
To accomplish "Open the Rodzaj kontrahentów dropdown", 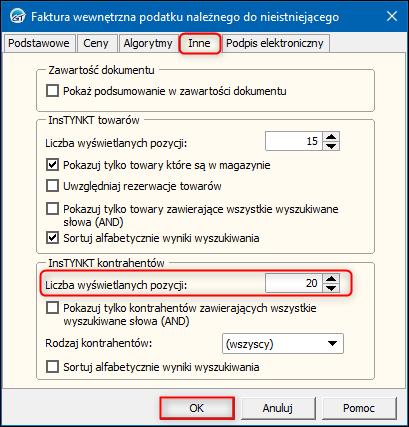I will (x=283, y=343).
